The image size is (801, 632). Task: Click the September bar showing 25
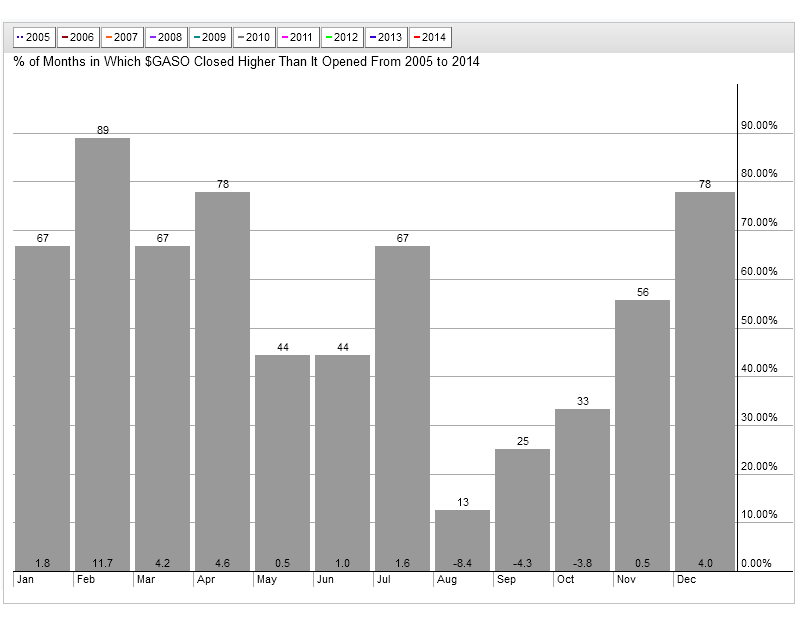522,510
